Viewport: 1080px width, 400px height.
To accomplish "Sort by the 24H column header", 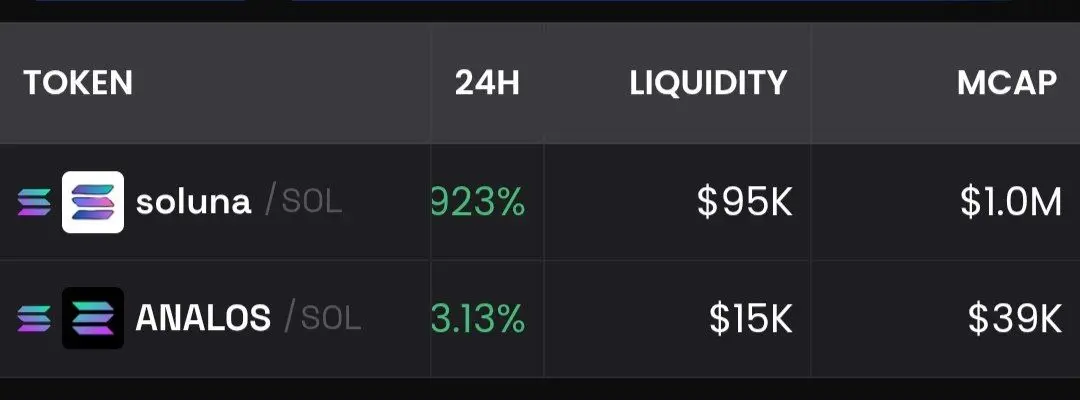I will click(487, 83).
